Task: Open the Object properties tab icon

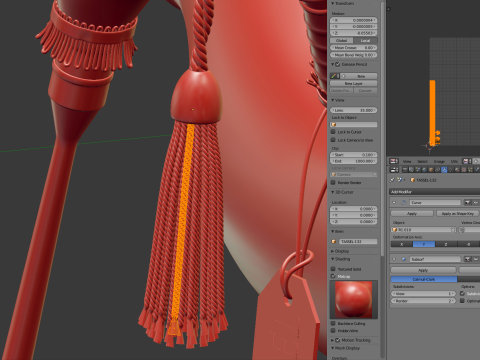Action: 431,170
